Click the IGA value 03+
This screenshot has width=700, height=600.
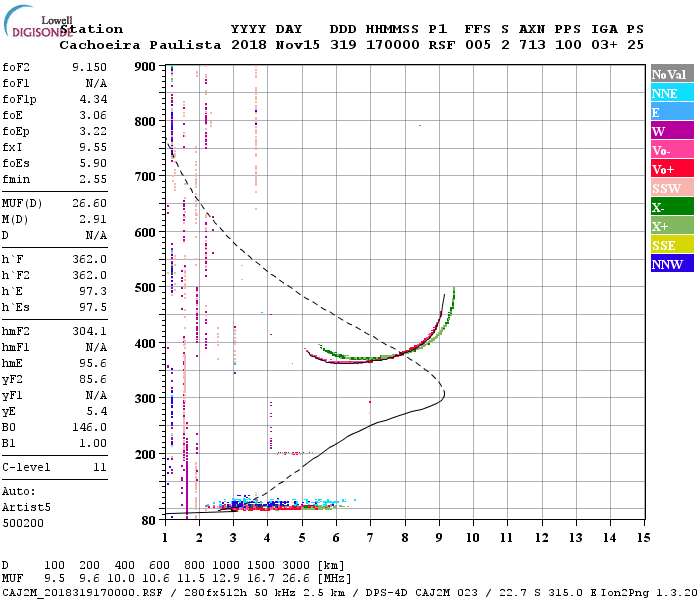pyautogui.click(x=604, y=45)
